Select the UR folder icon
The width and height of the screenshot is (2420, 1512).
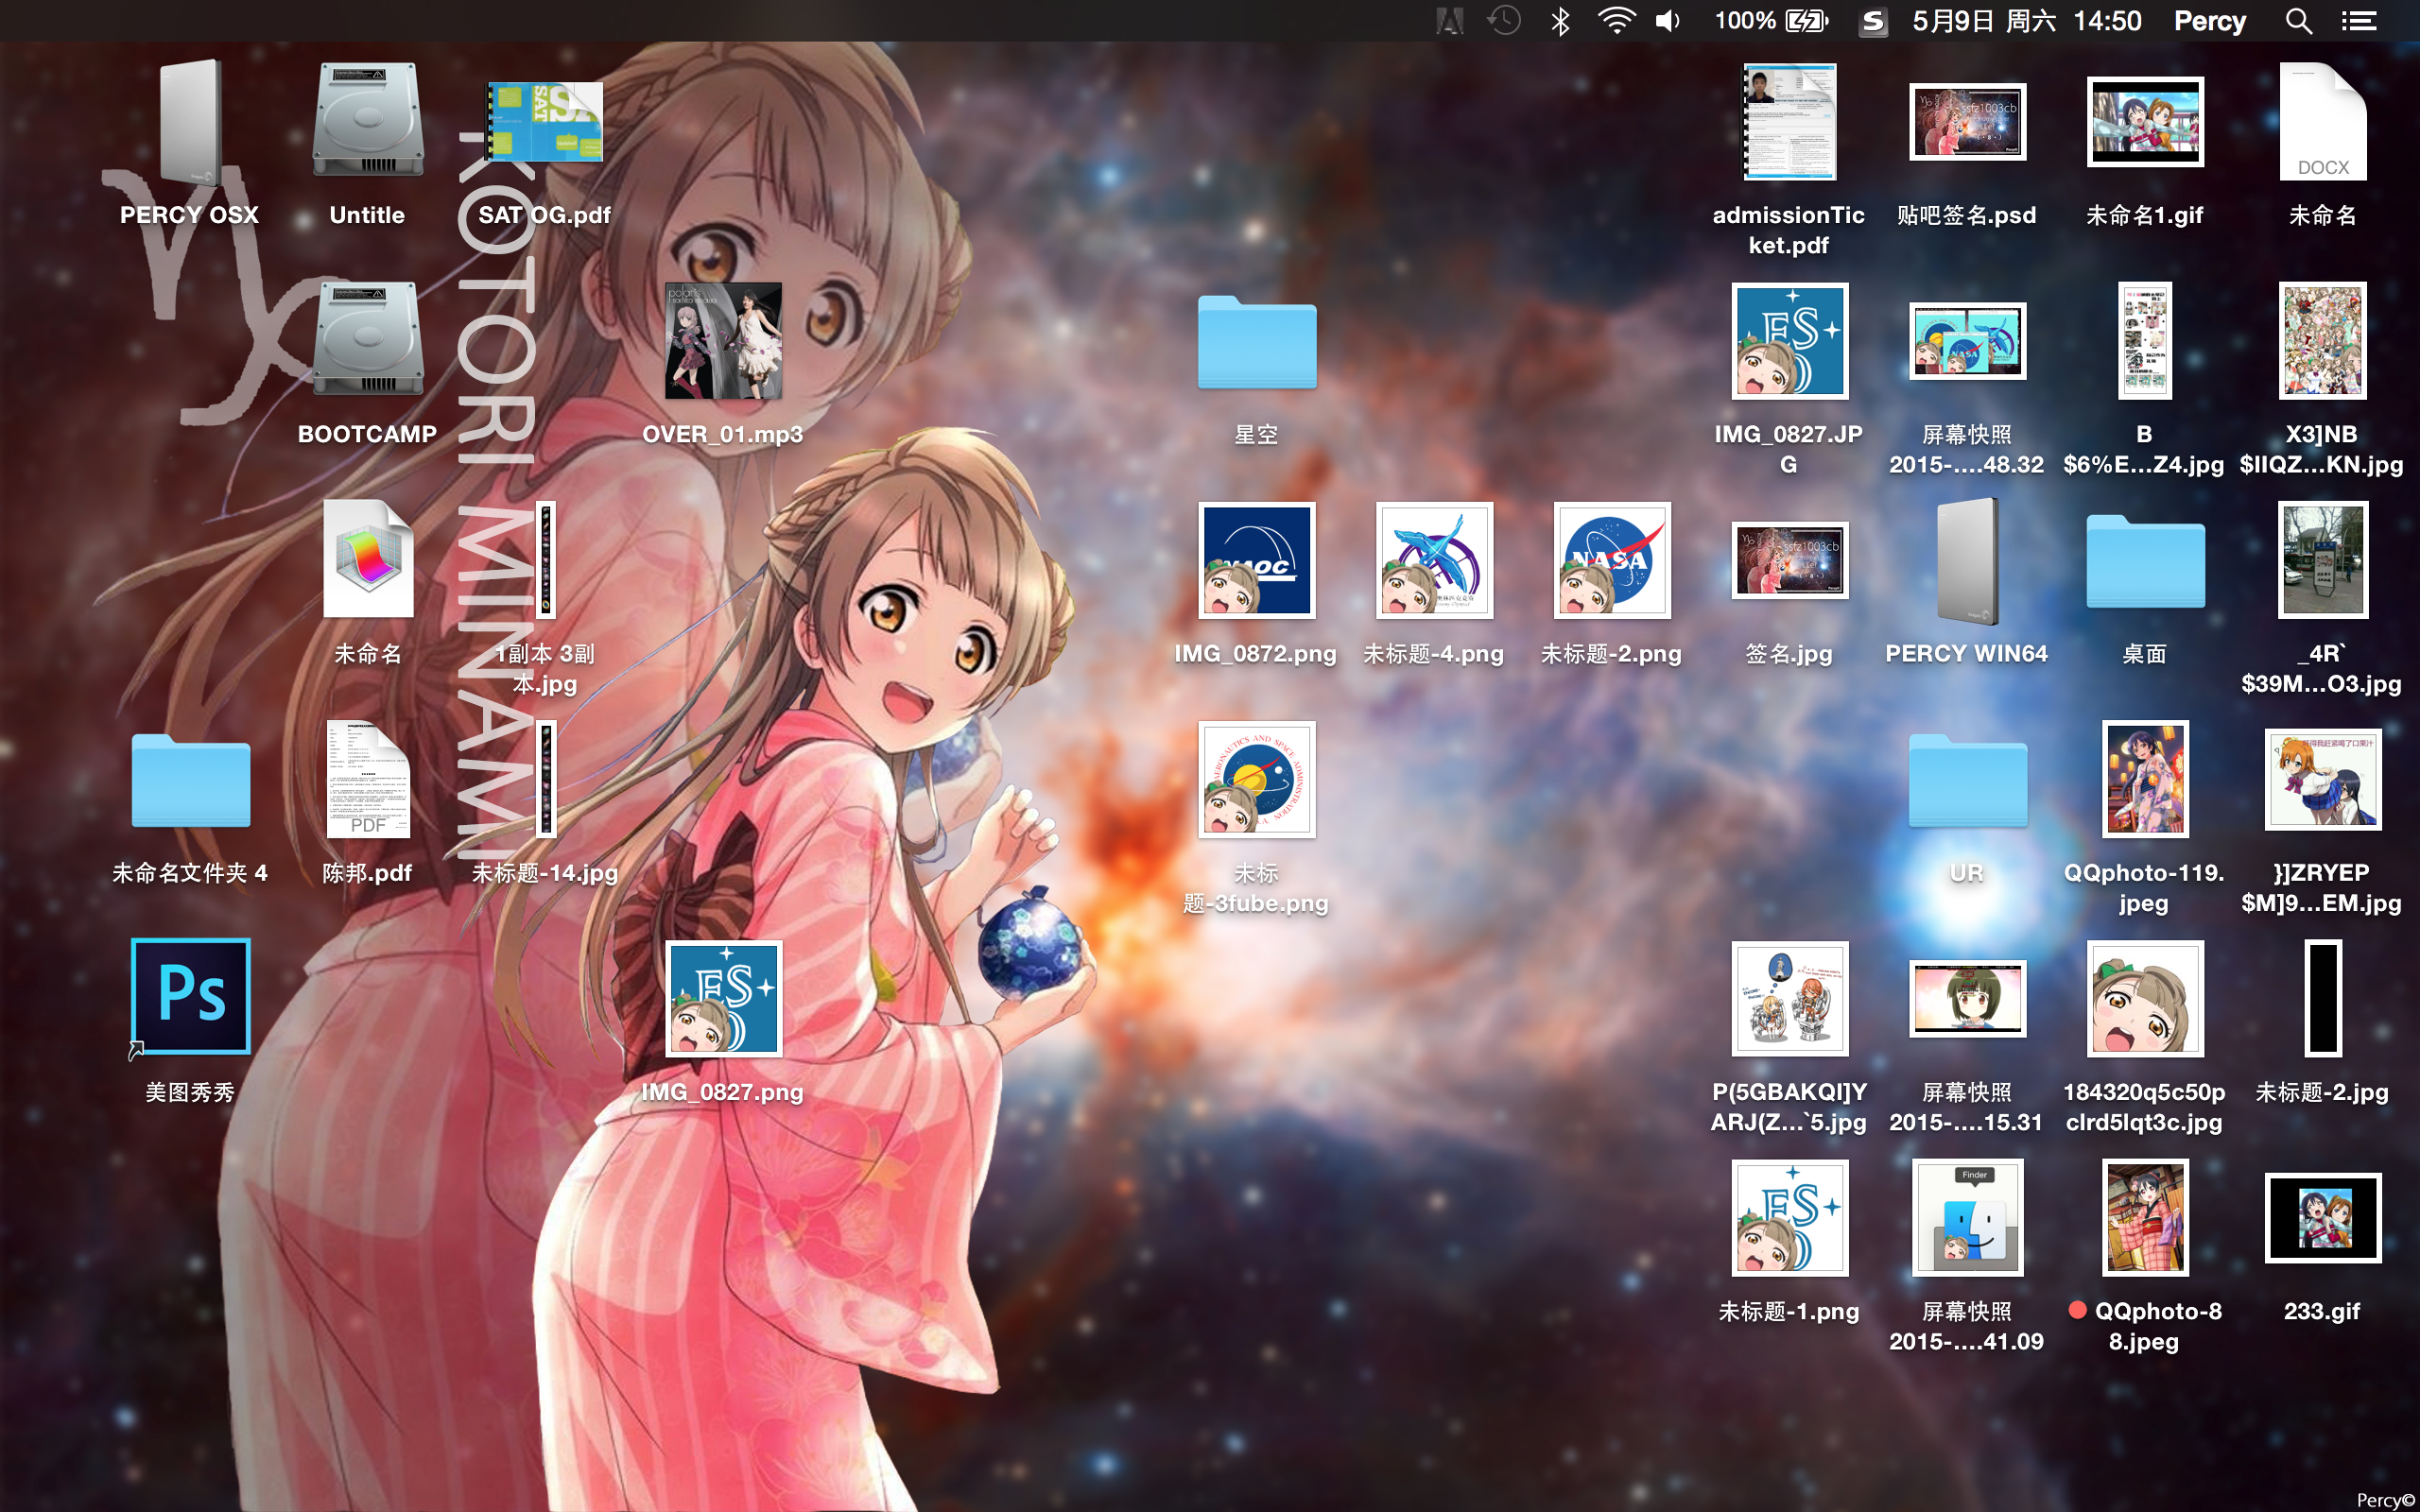[x=1967, y=780]
